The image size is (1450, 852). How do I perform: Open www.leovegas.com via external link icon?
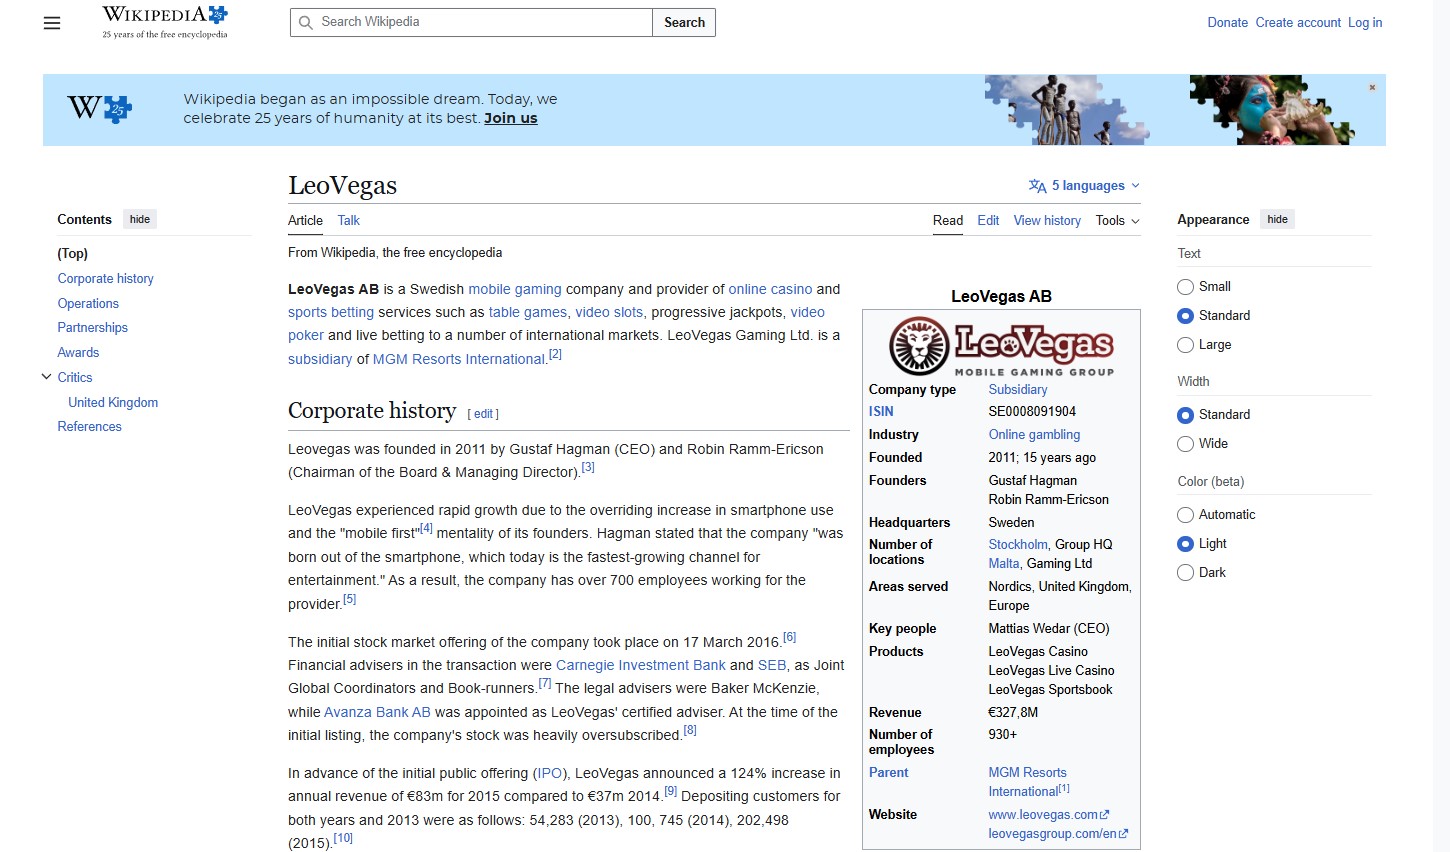pyautogui.click(x=1105, y=814)
